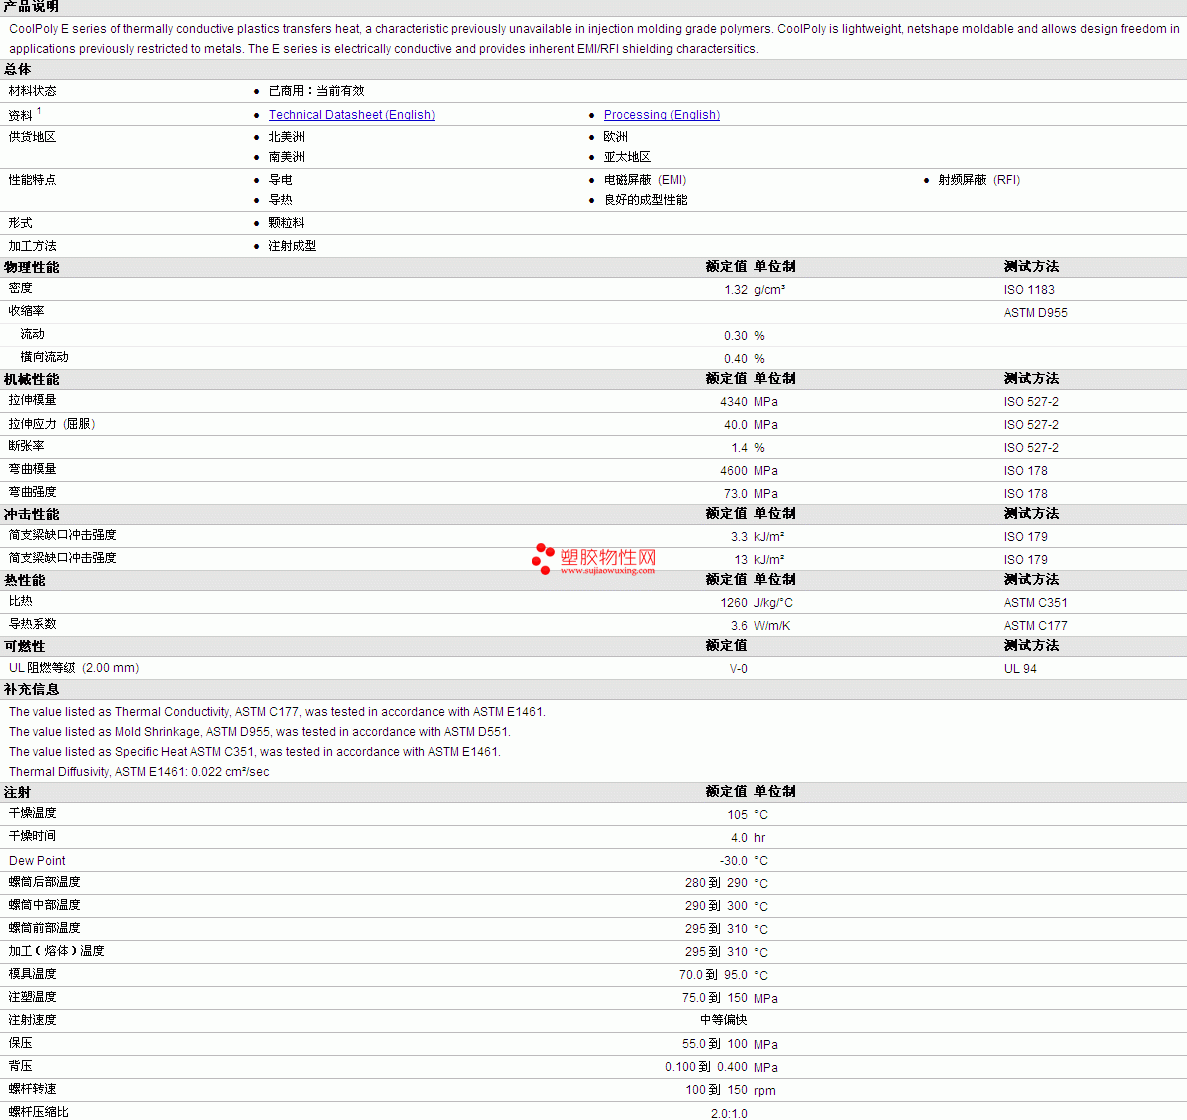Open the Technical Datasheet (English) link
This screenshot has width=1187, height=1120.
coord(351,114)
